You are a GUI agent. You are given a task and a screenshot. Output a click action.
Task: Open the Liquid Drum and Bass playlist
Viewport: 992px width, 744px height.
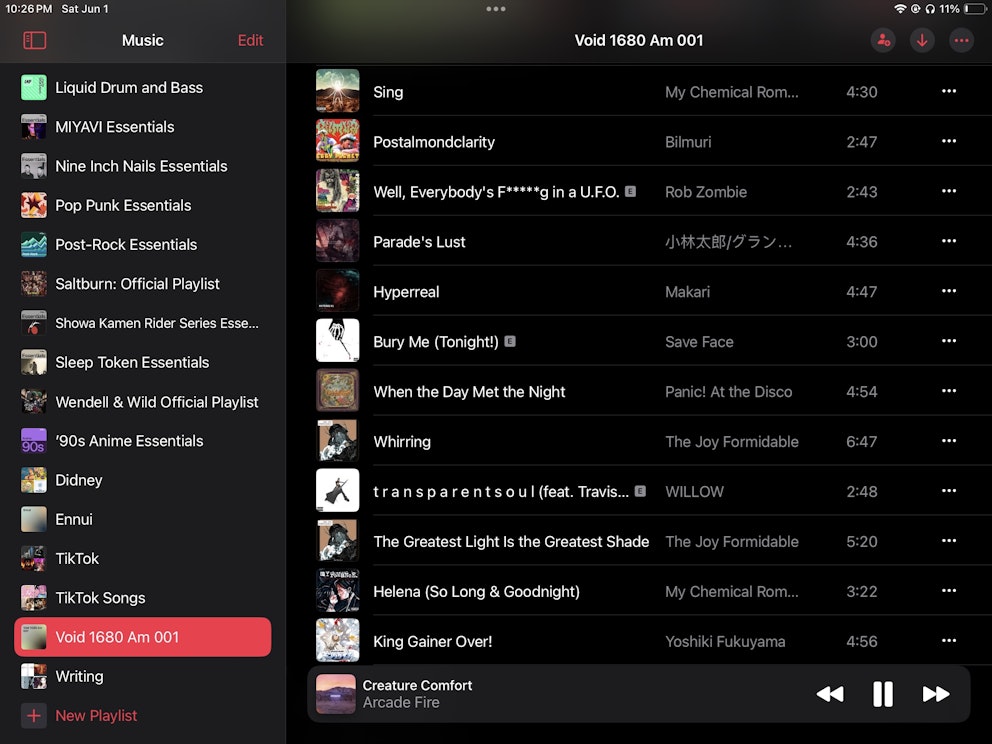(143, 87)
